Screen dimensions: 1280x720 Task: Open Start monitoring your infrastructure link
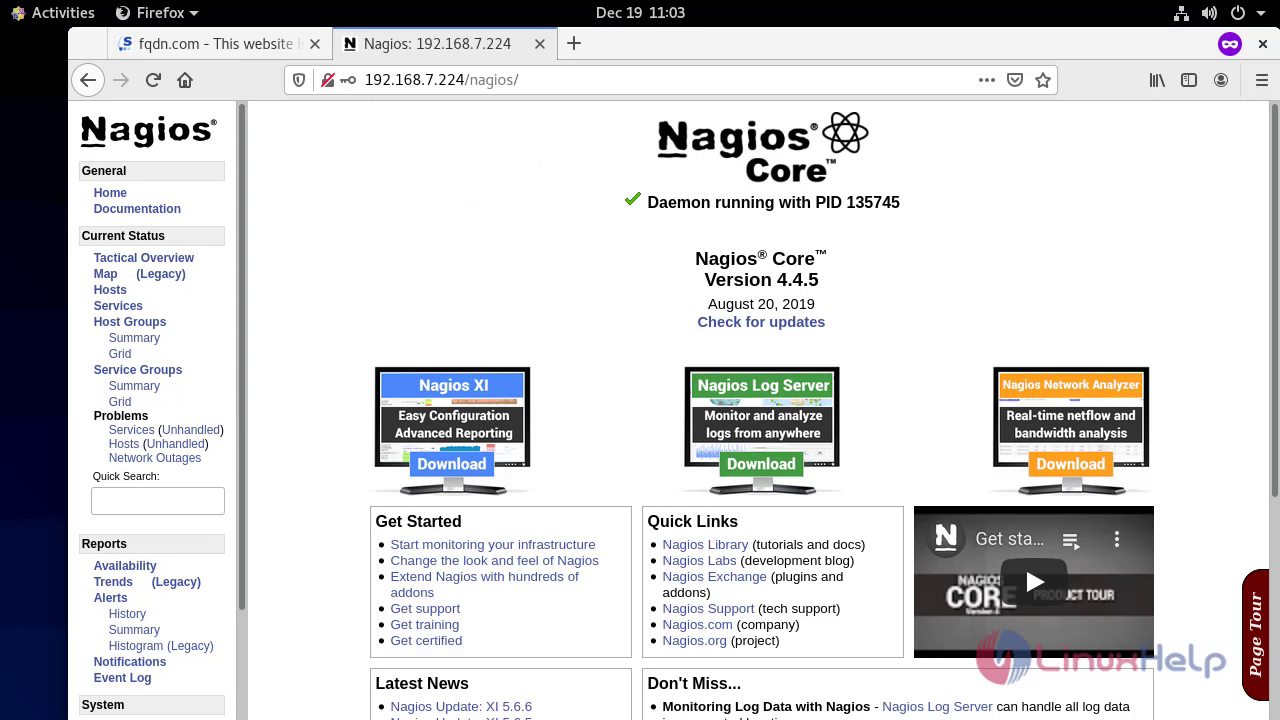[493, 545]
